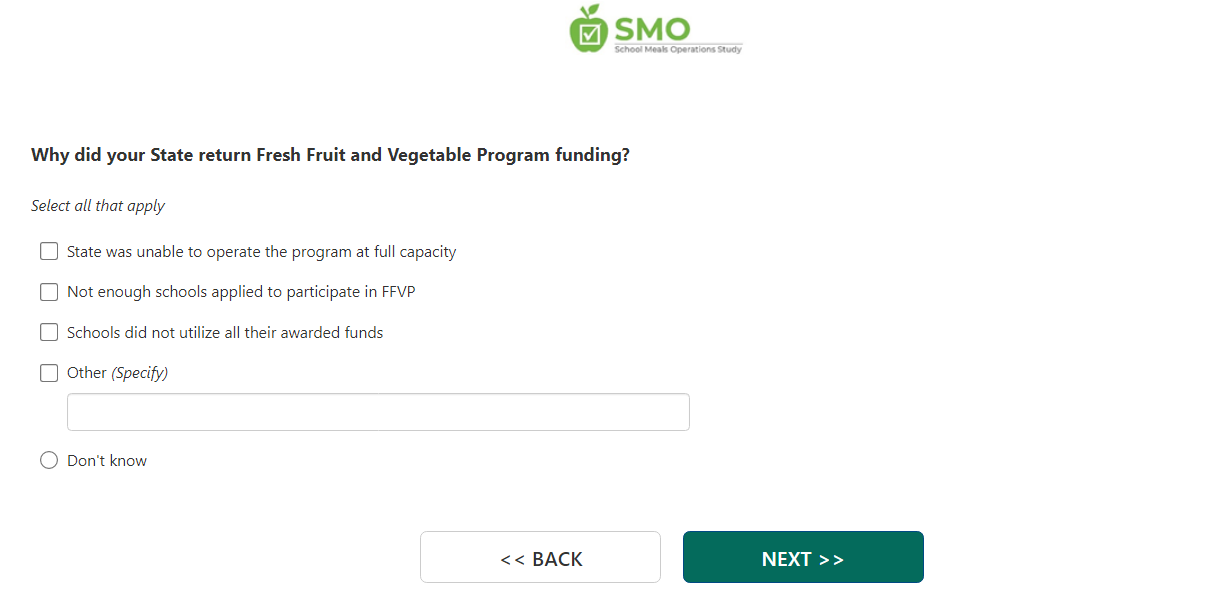Click label text 'State was unable to operate the program'
The width and height of the screenshot is (1210, 613).
261,252
